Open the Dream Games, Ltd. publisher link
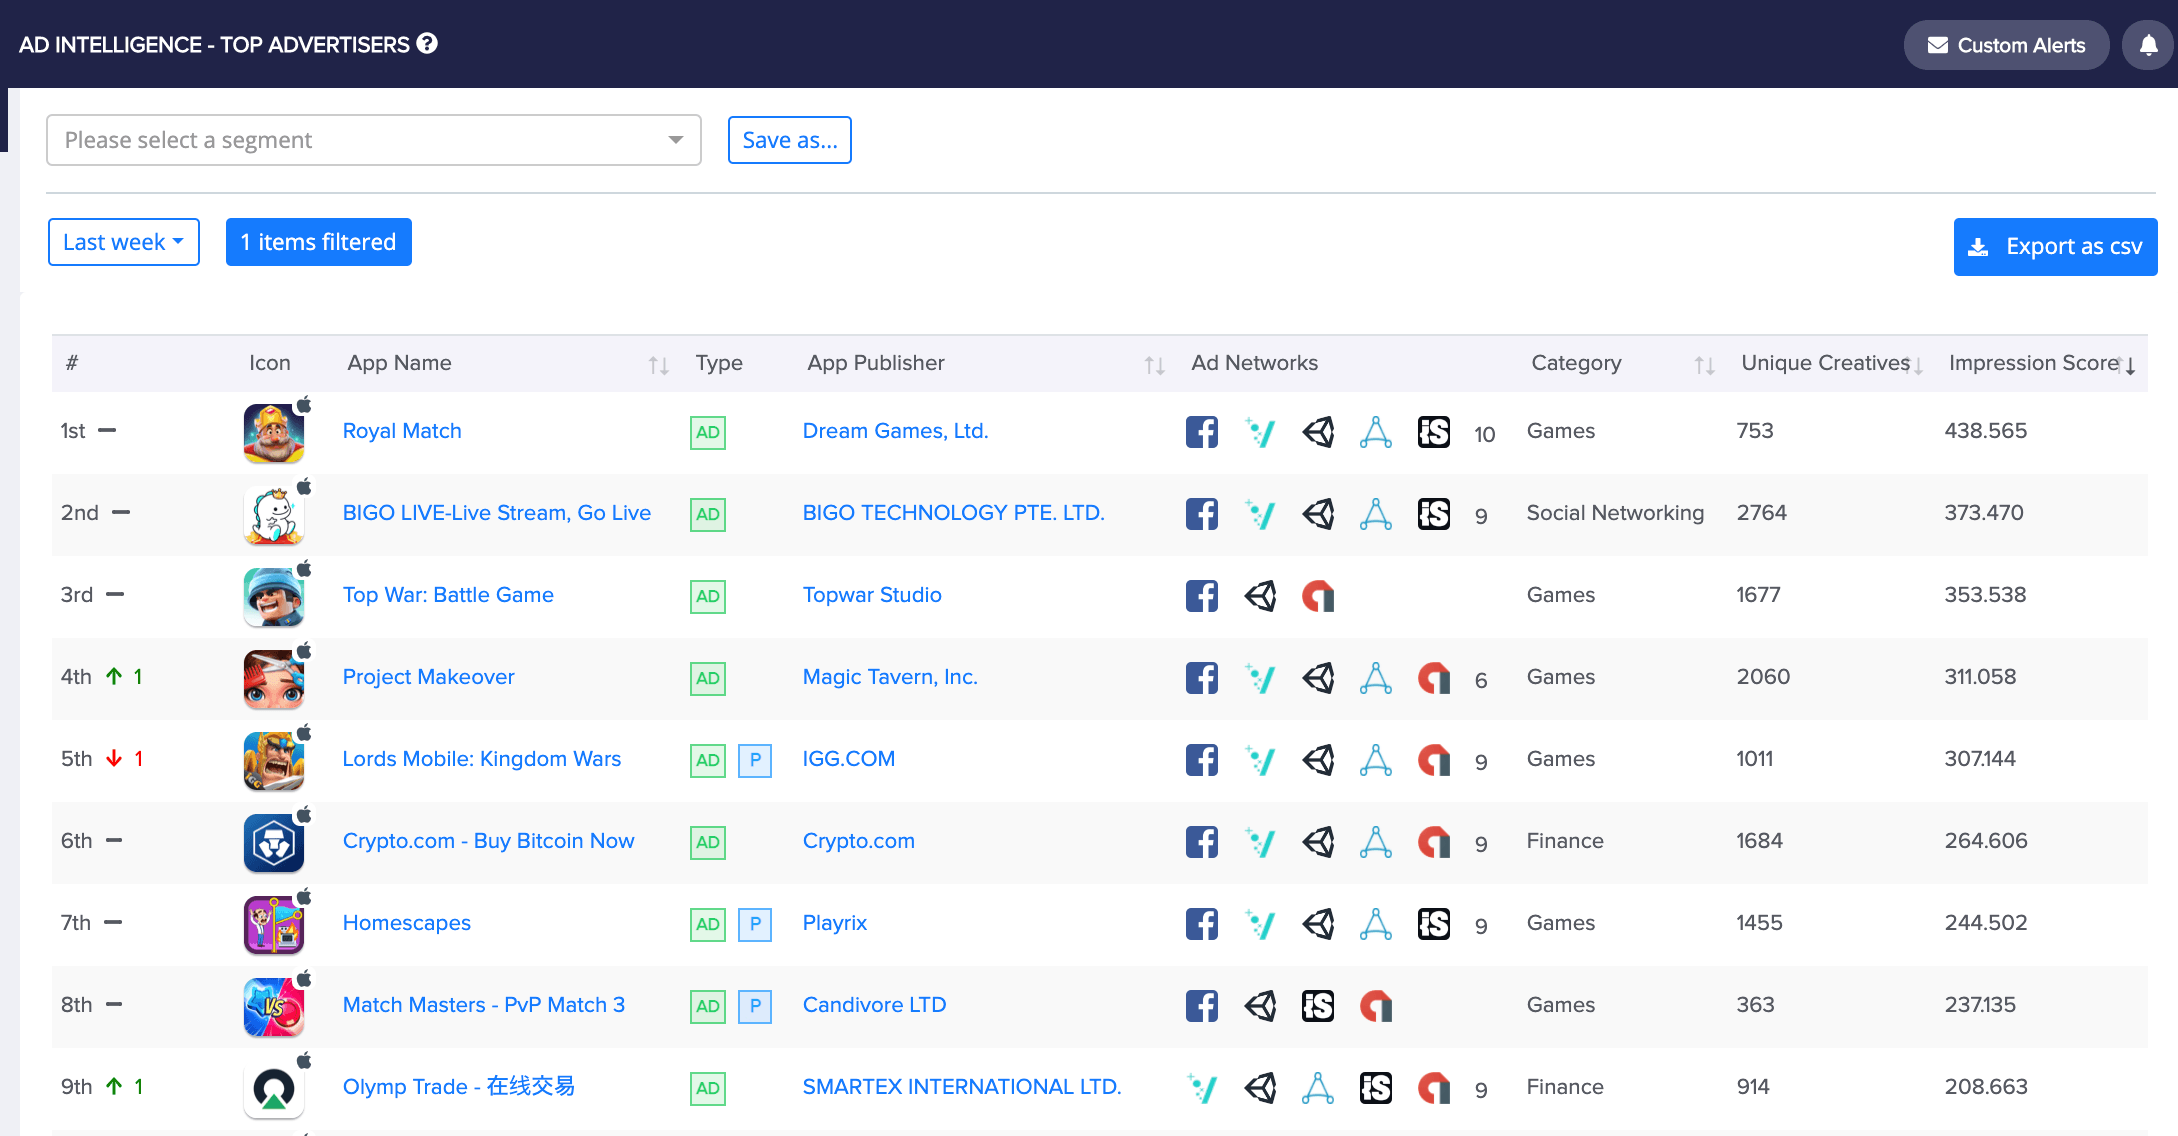Image resolution: width=2178 pixels, height=1136 pixels. pos(896,431)
